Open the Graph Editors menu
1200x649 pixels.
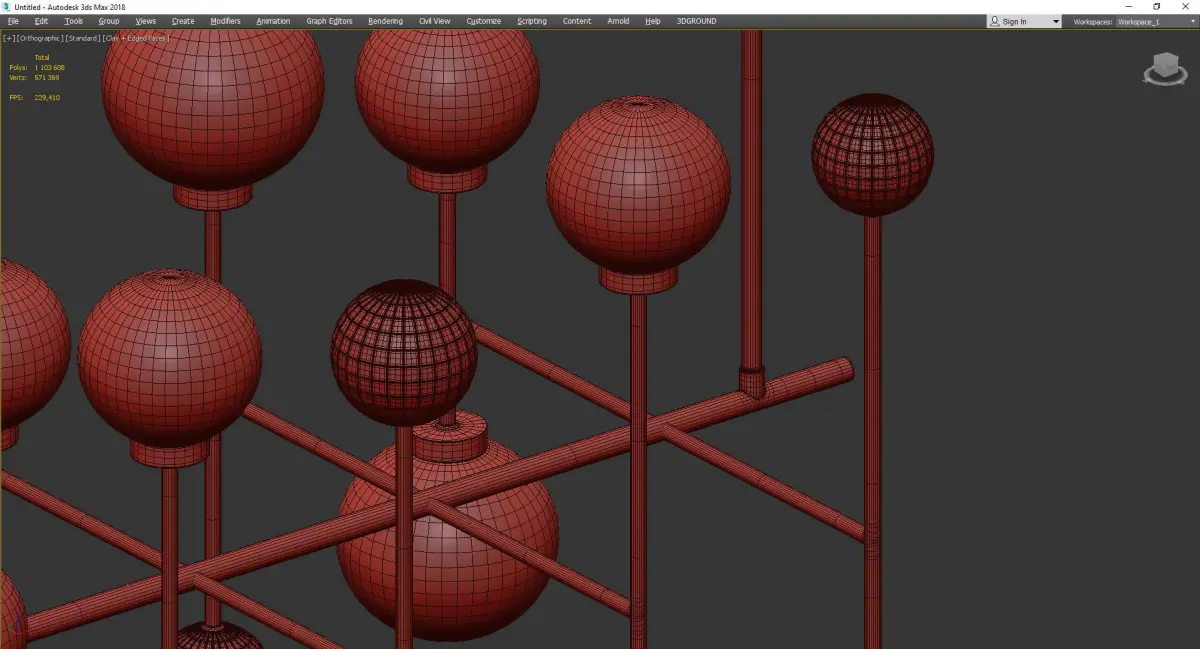329,21
